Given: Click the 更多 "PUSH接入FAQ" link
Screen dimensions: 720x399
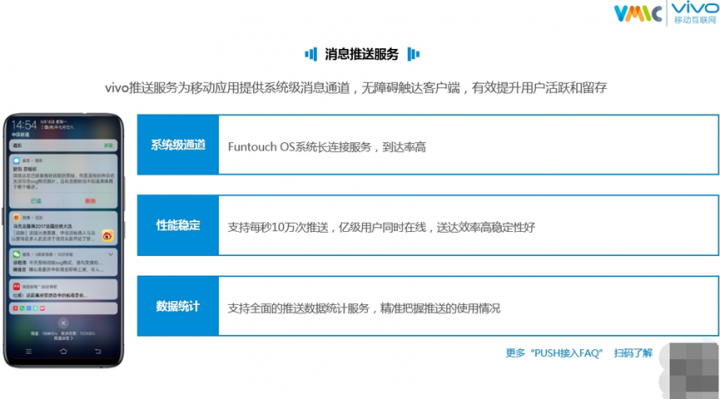Looking at the screenshot, I should (554, 353).
